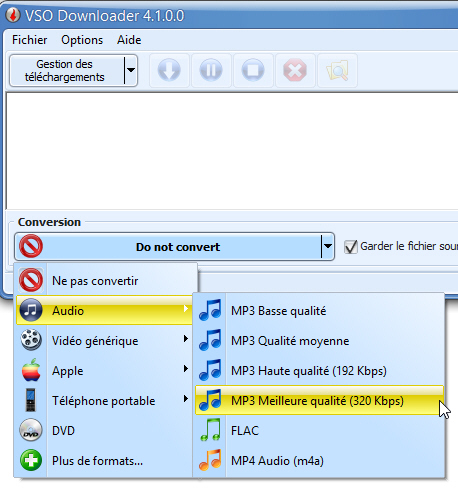Open Plus de formats... entry
Screen dimensions: 458x490
click(x=104, y=460)
